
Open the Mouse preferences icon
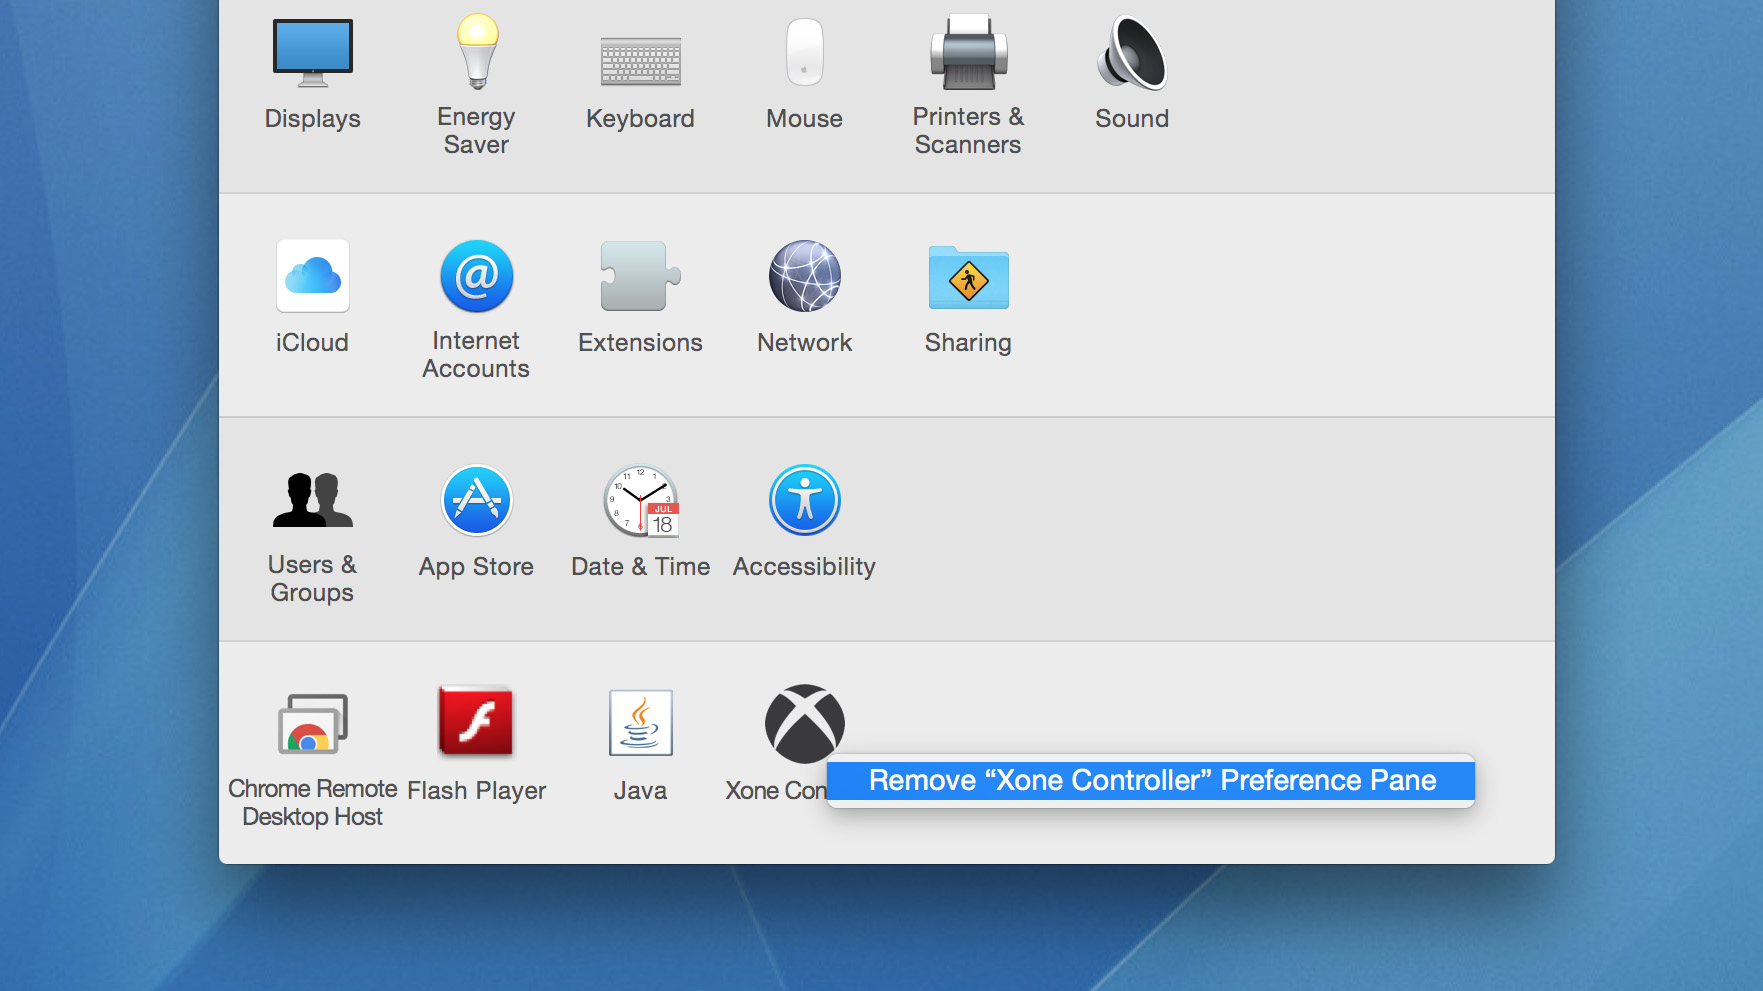coord(804,52)
